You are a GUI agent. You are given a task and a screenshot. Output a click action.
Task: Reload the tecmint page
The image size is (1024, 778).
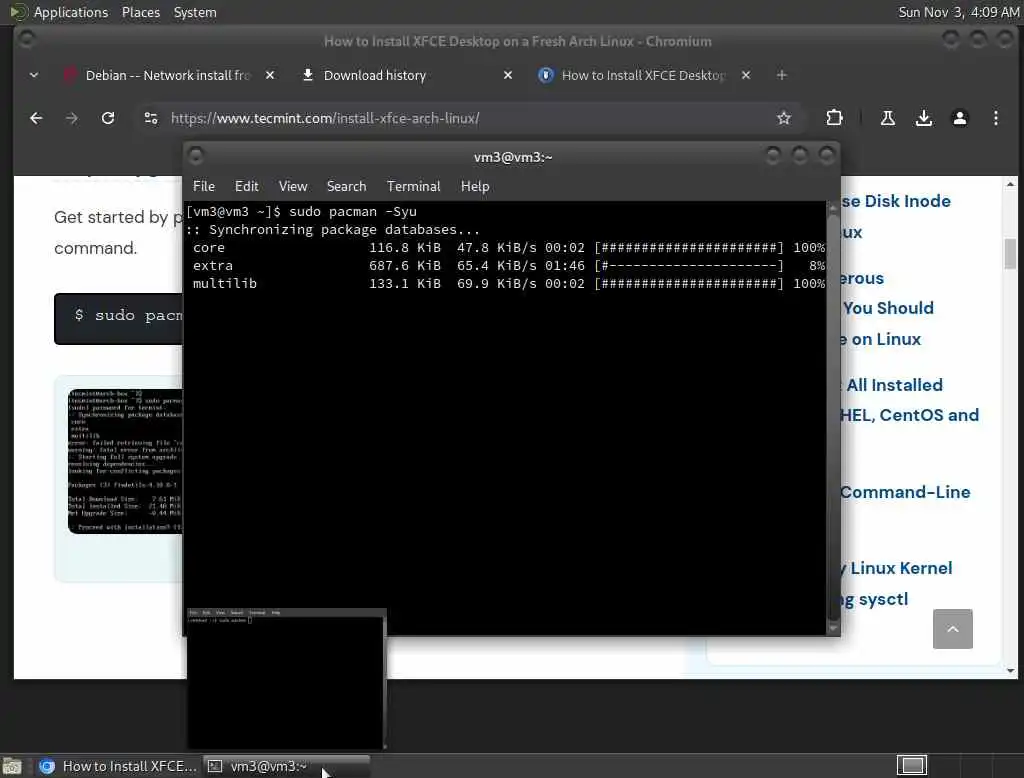click(x=108, y=118)
